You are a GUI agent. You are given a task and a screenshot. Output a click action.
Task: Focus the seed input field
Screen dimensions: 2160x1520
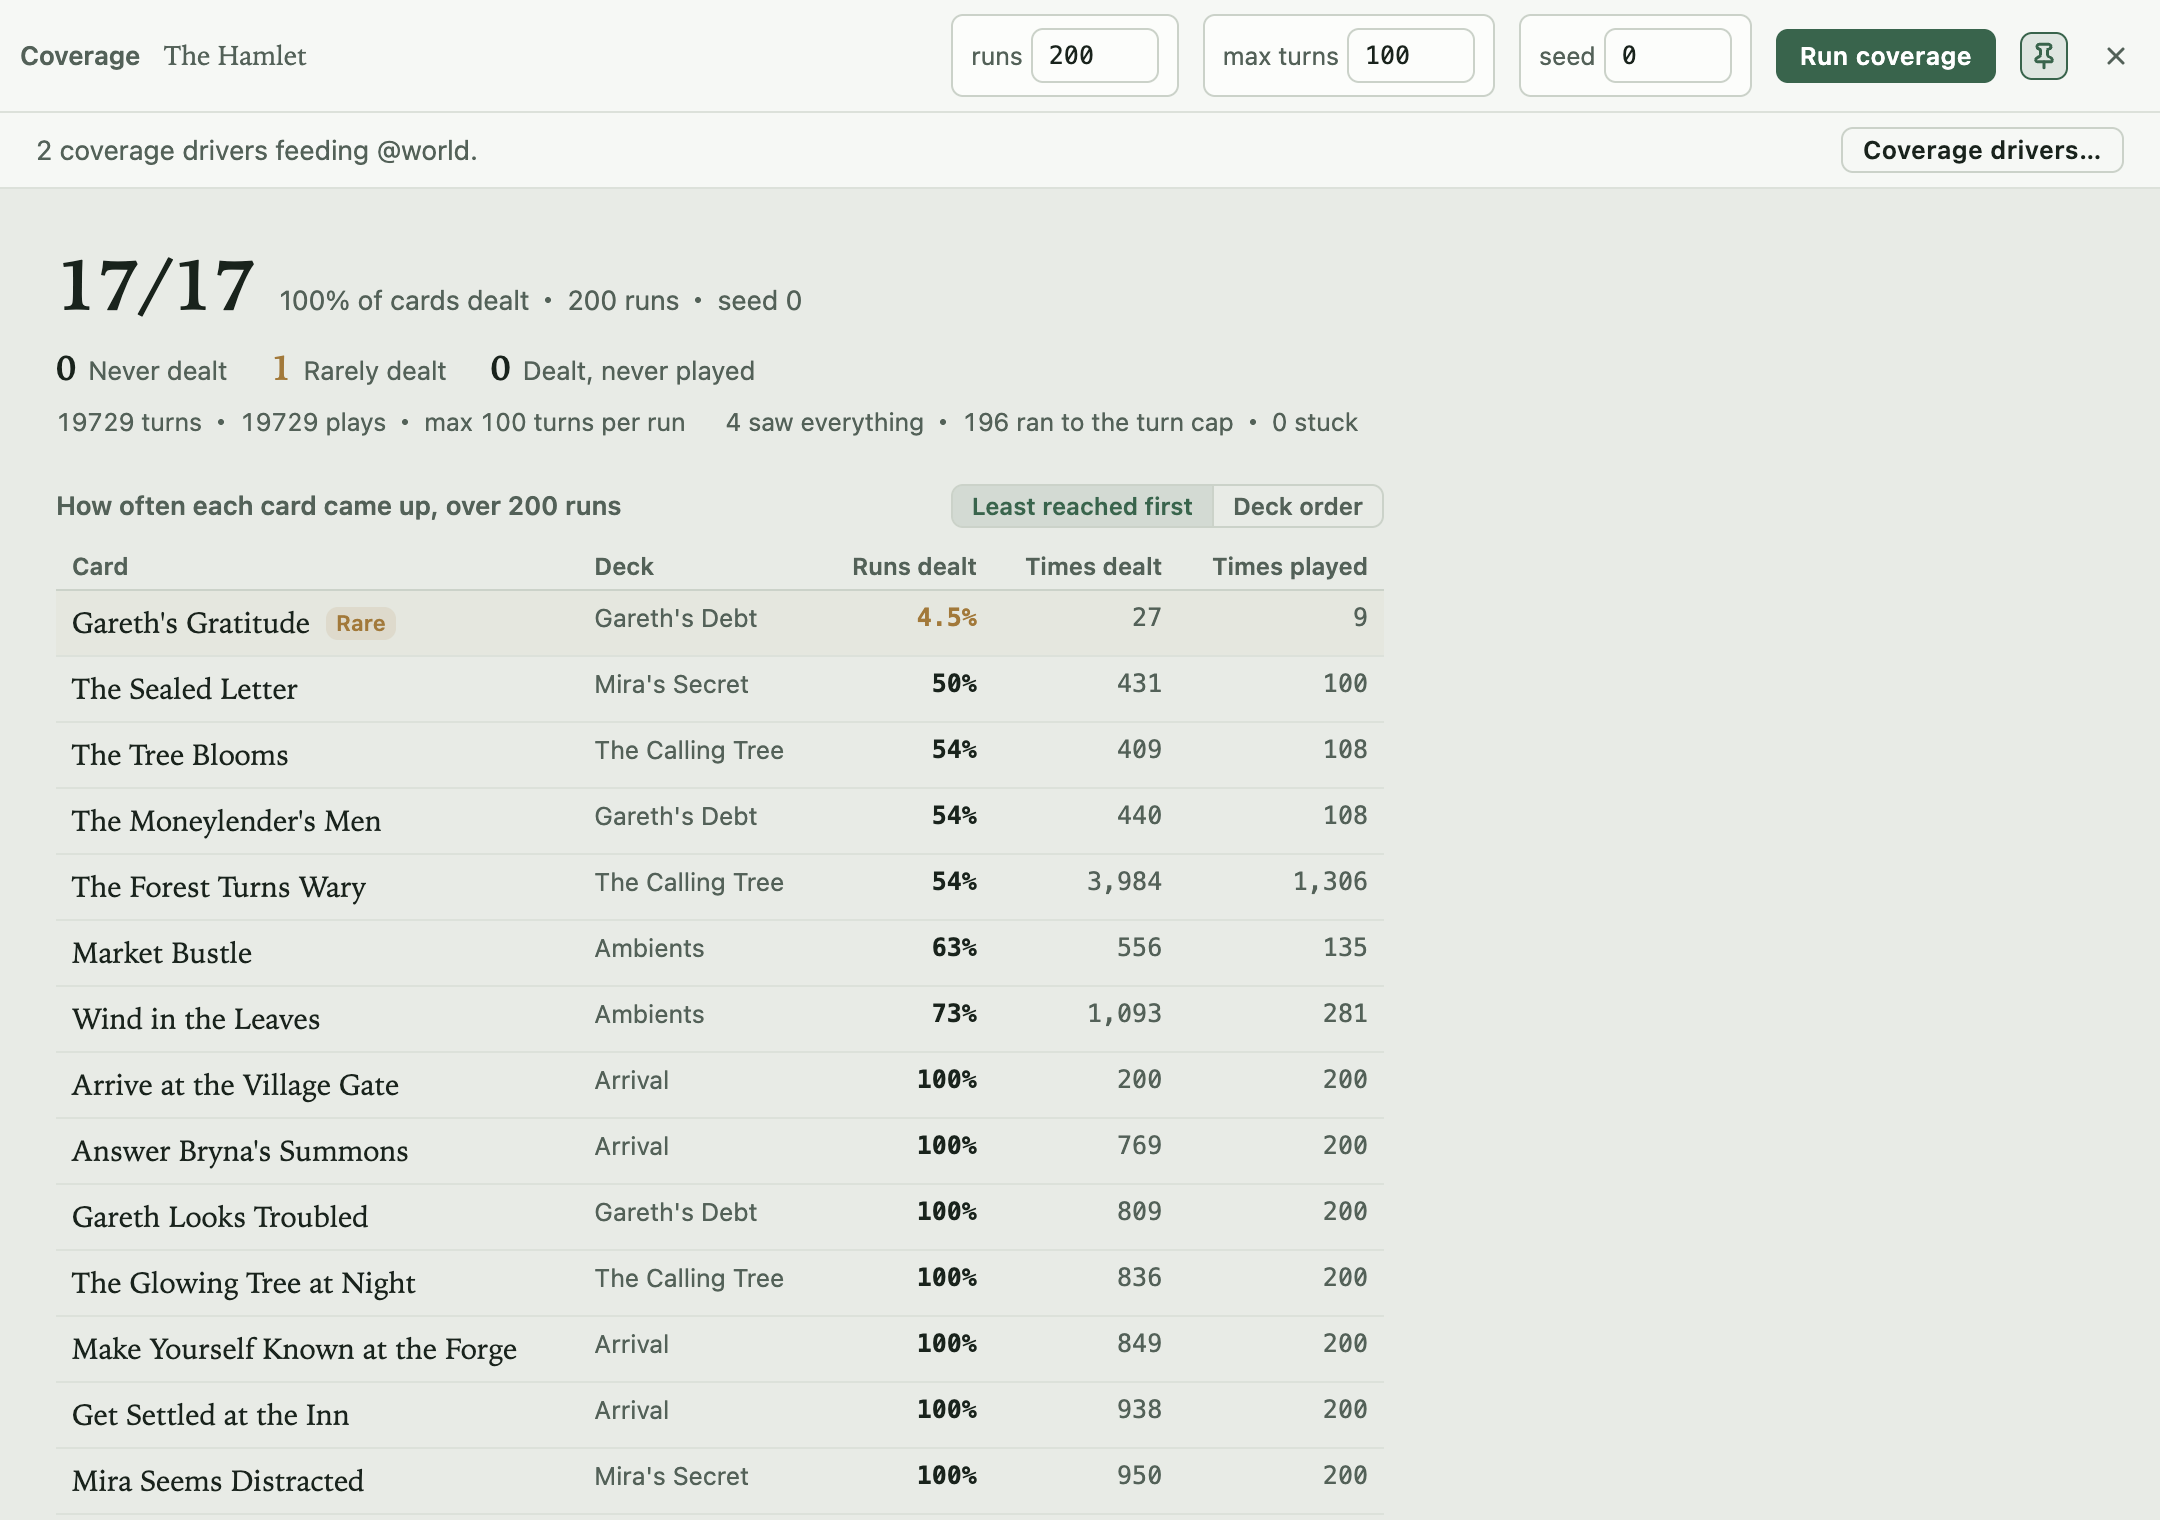(x=1667, y=56)
